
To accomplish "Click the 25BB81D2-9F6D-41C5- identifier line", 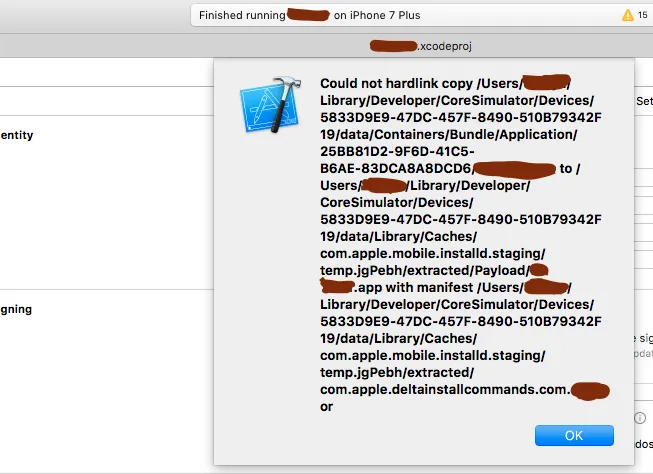I will click(x=397, y=151).
